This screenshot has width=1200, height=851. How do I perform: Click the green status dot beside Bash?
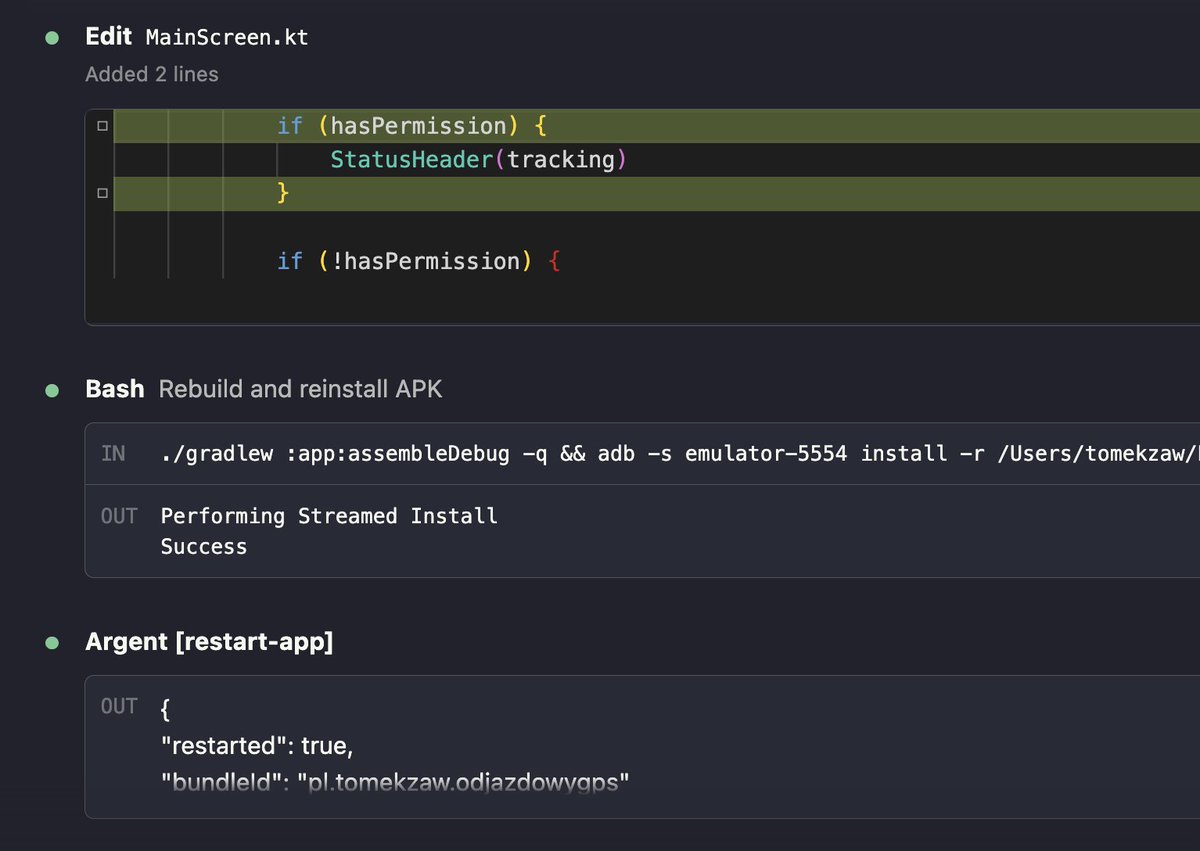(x=51, y=390)
